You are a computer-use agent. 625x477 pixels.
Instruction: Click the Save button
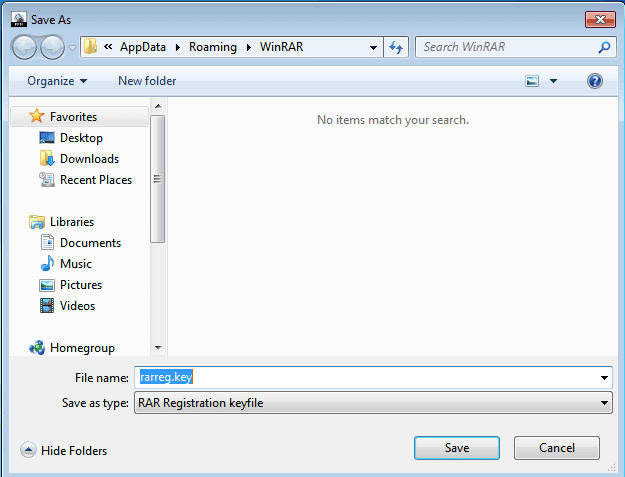[x=457, y=448]
